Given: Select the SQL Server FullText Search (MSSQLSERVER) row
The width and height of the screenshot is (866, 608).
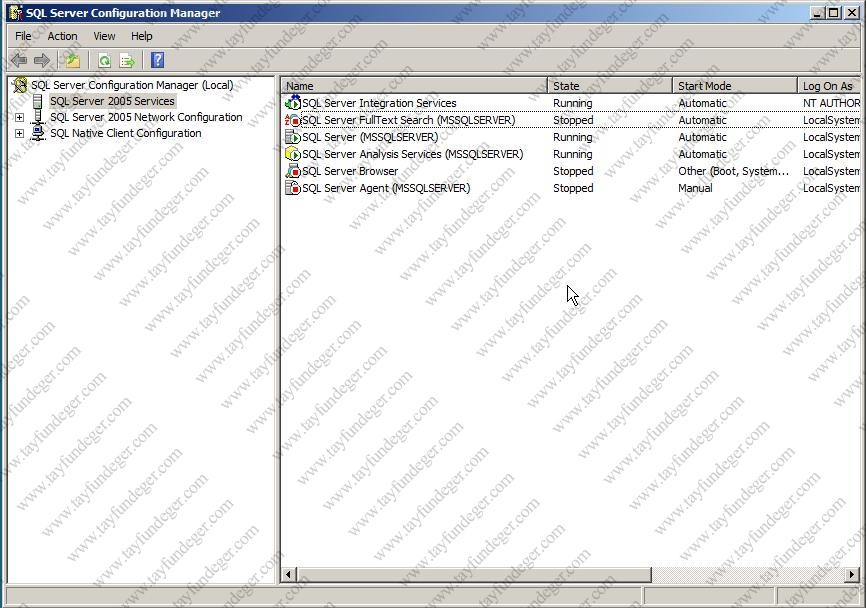Looking at the screenshot, I should point(572,120).
